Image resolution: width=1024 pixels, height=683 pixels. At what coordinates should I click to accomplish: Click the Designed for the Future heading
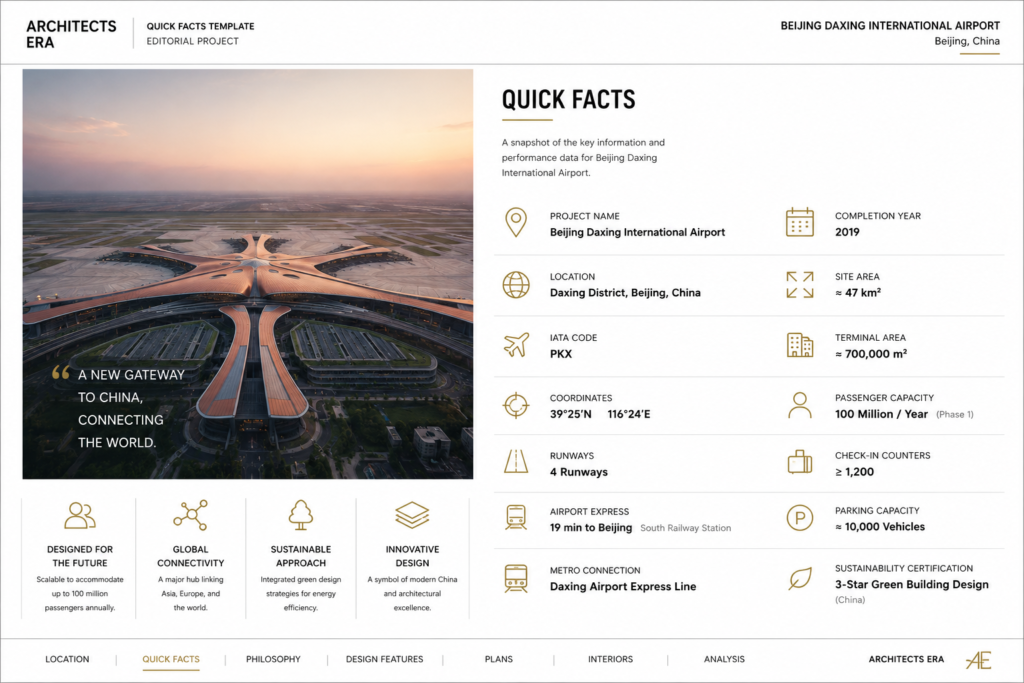pos(80,556)
